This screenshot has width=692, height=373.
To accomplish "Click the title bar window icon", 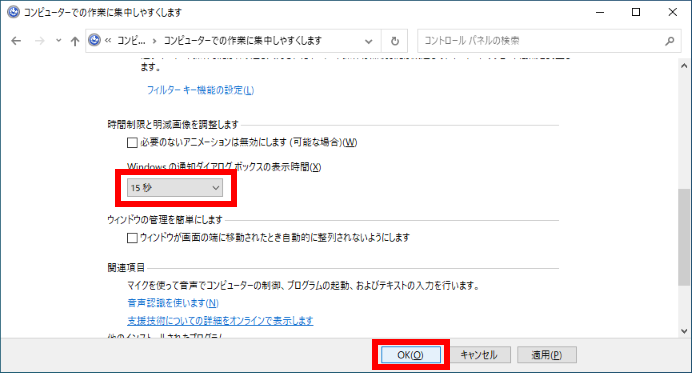I will tap(13, 12).
